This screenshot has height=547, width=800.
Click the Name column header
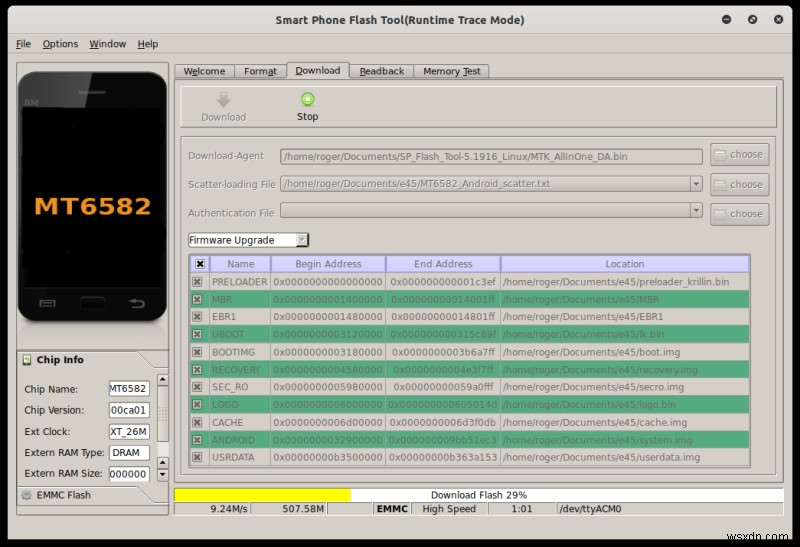click(x=240, y=264)
